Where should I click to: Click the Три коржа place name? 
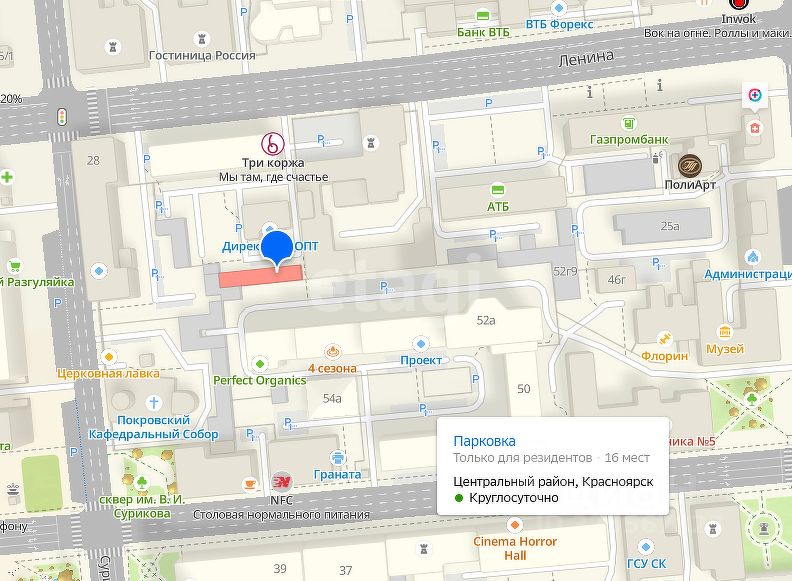coord(273,163)
